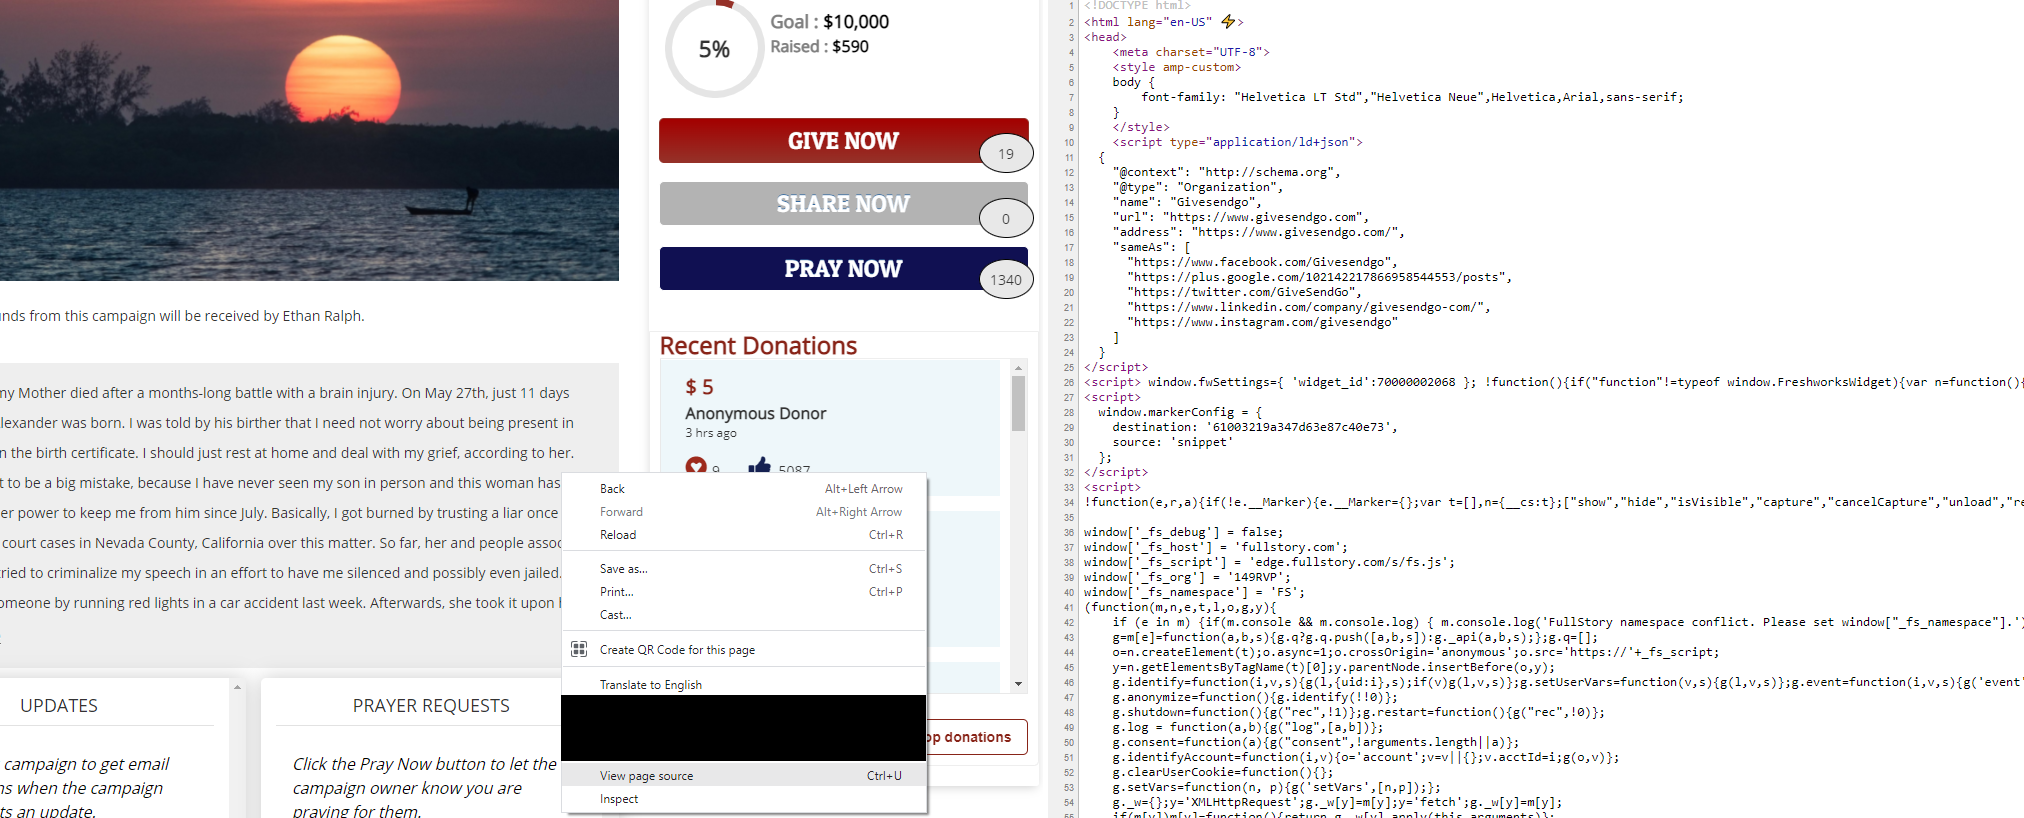2024x818 pixels.
Task: Click the '"@type": "Organization"' source line
Action: tap(1198, 187)
